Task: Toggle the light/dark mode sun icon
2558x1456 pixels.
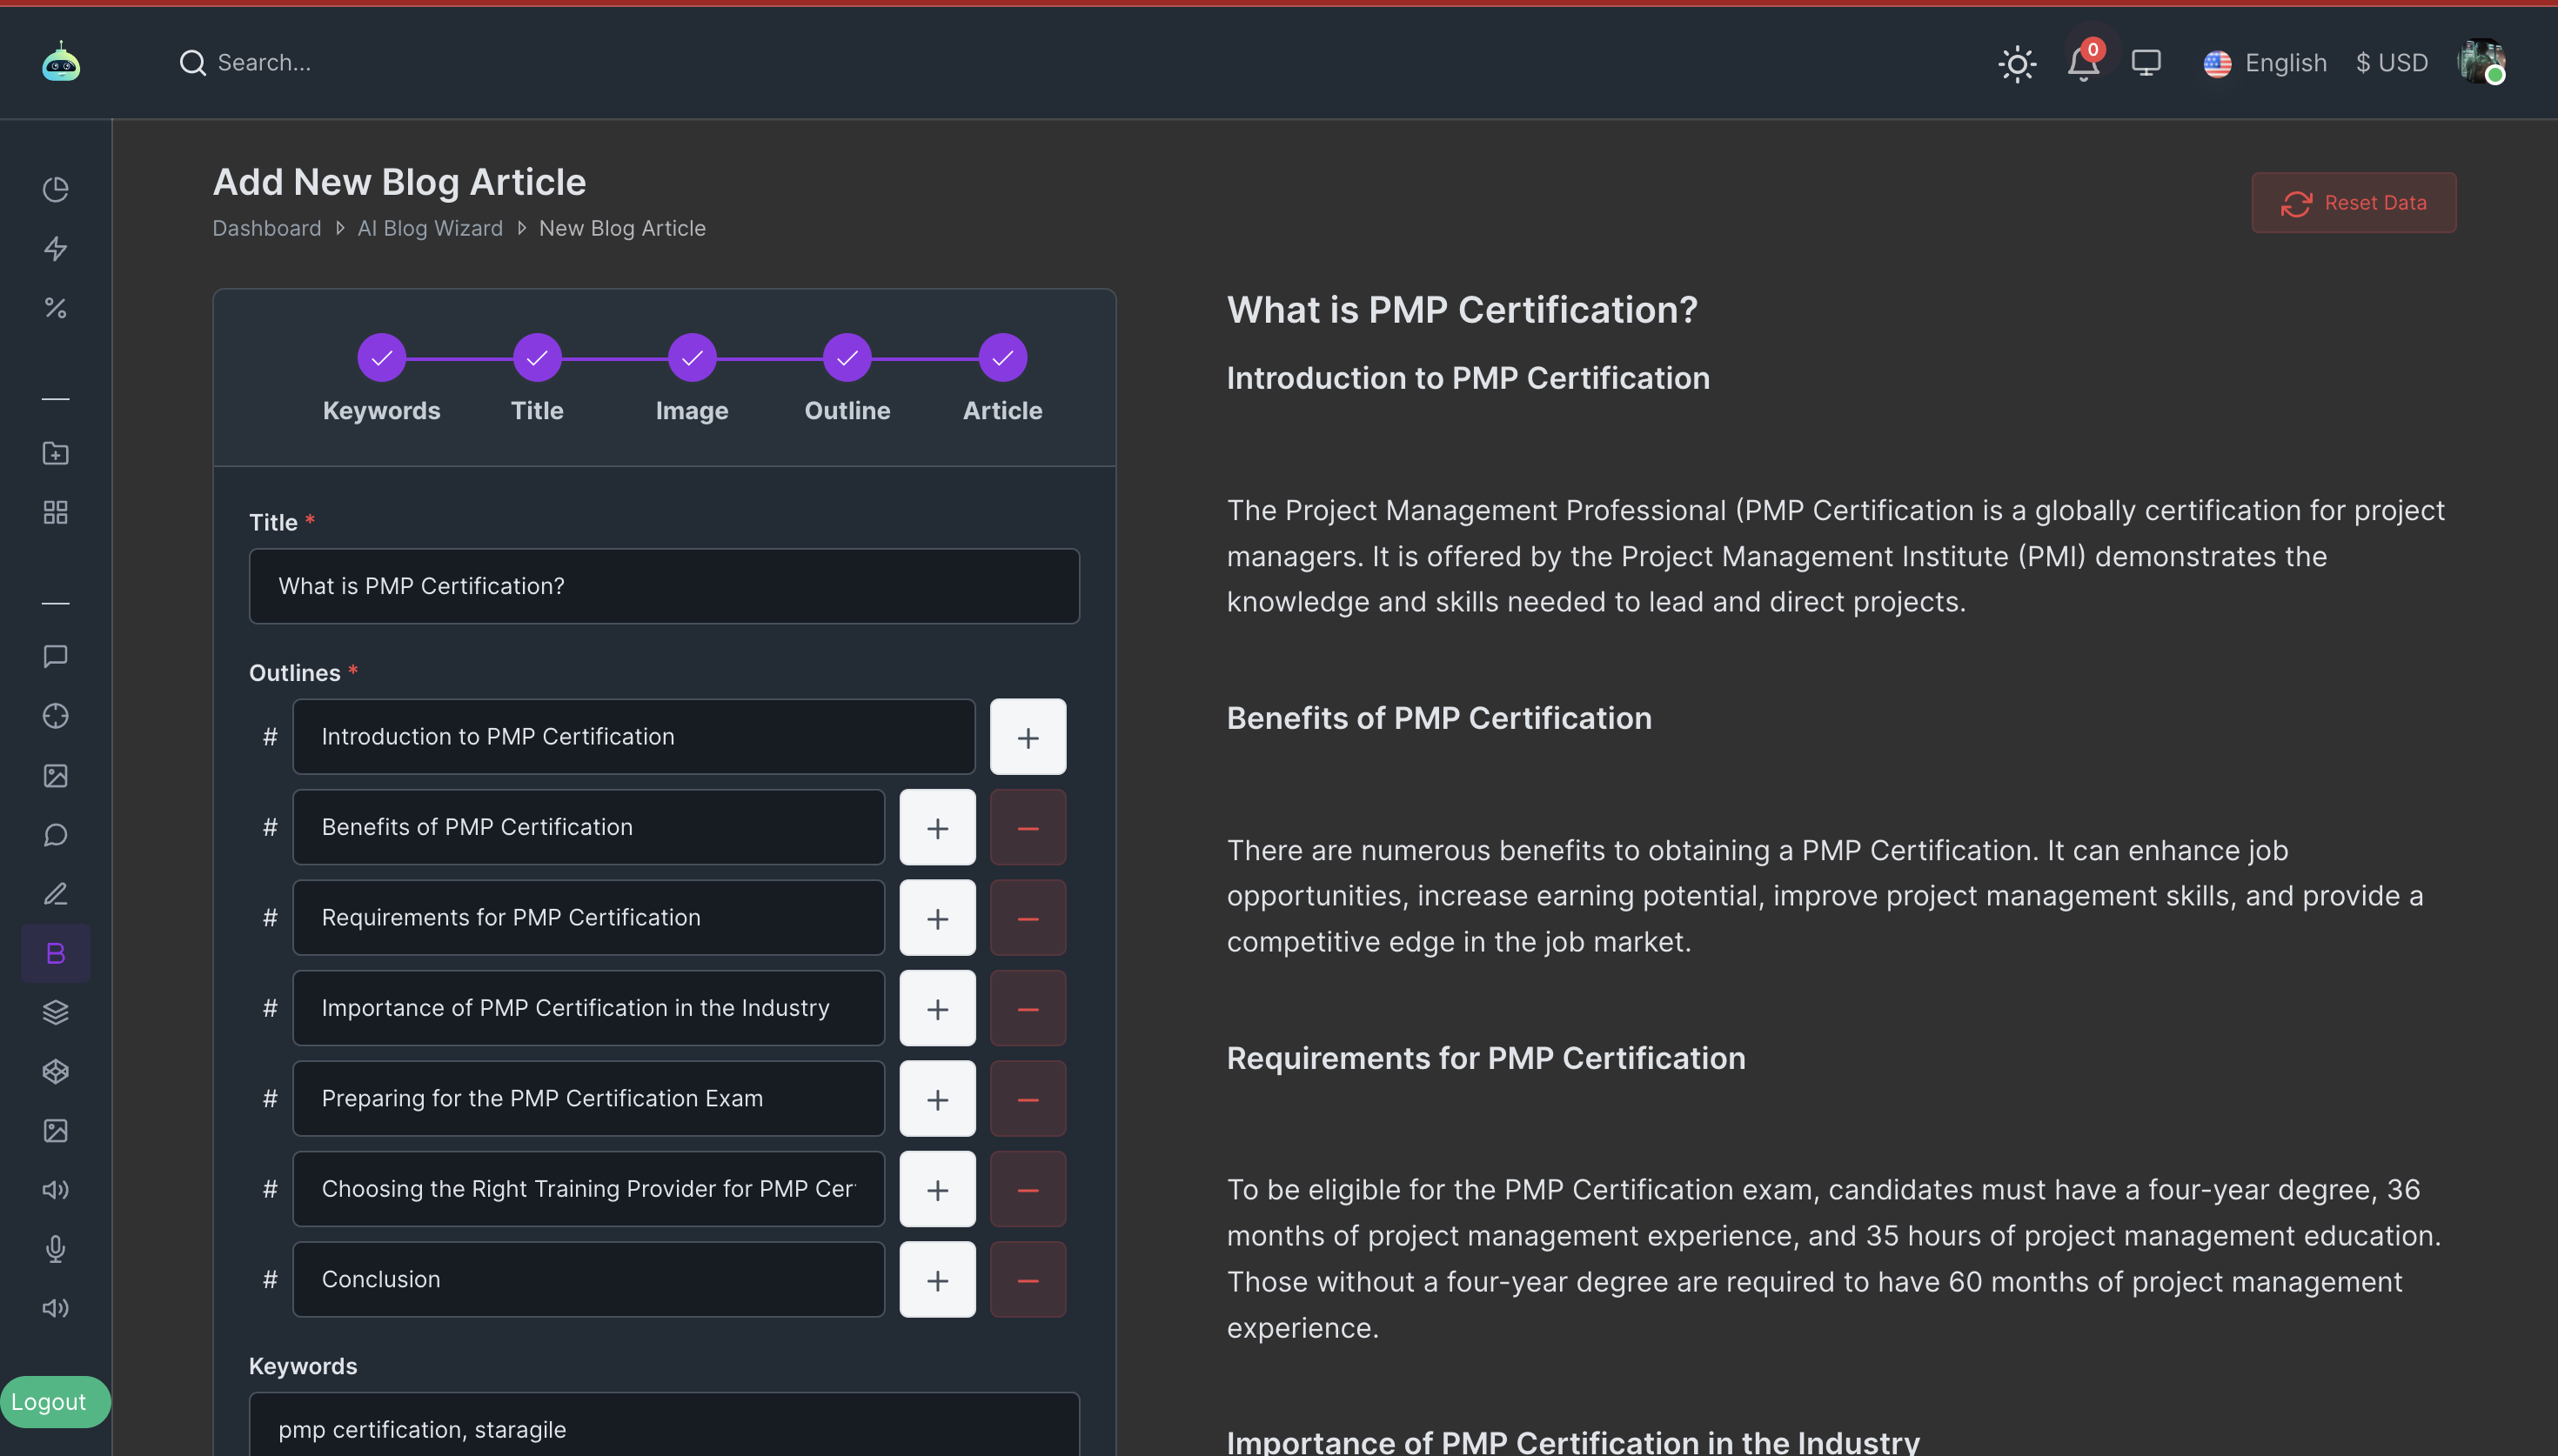Action: (x=2019, y=62)
